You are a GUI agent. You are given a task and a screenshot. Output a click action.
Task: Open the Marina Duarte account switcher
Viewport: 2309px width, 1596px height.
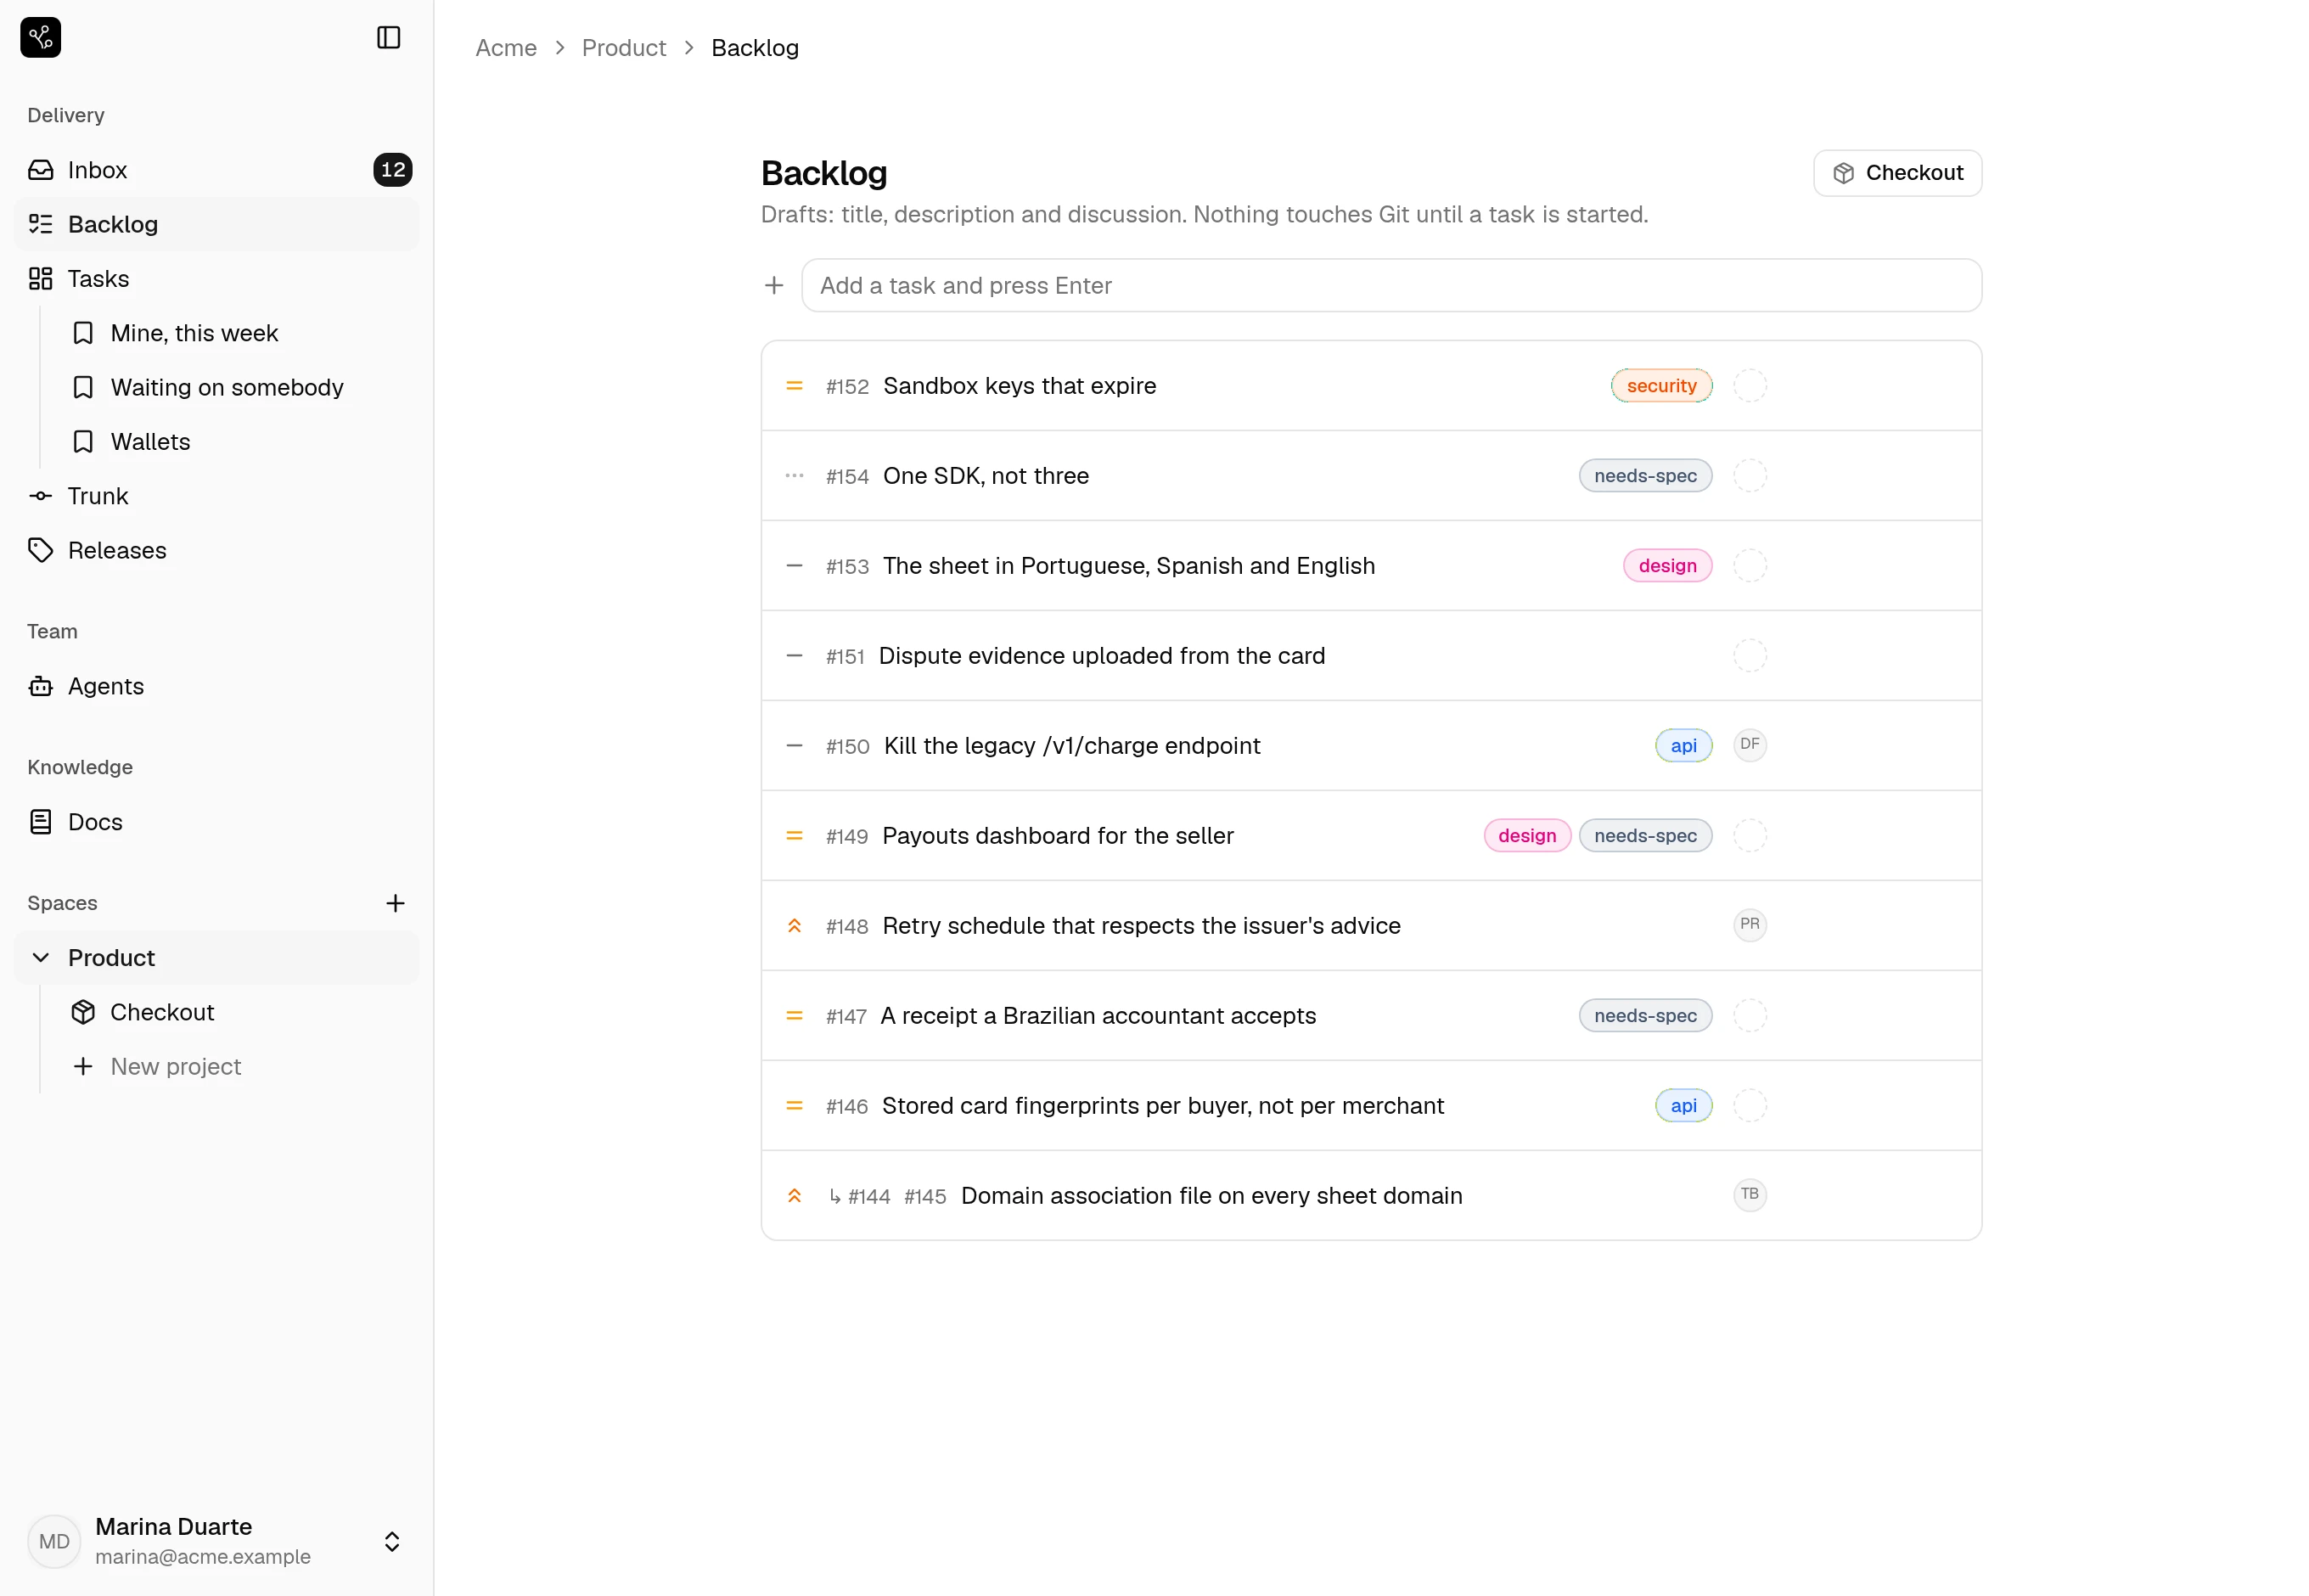pyautogui.click(x=217, y=1541)
